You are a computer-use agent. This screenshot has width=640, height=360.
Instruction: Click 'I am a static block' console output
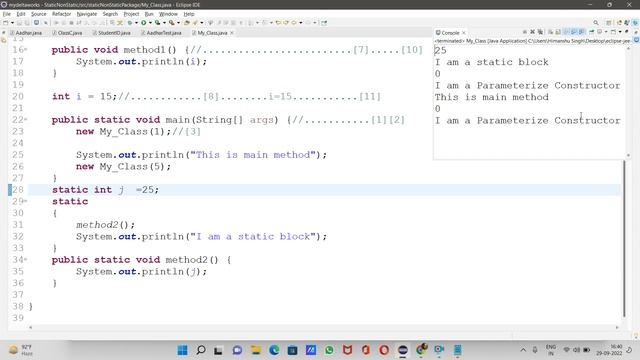[x=491, y=62]
